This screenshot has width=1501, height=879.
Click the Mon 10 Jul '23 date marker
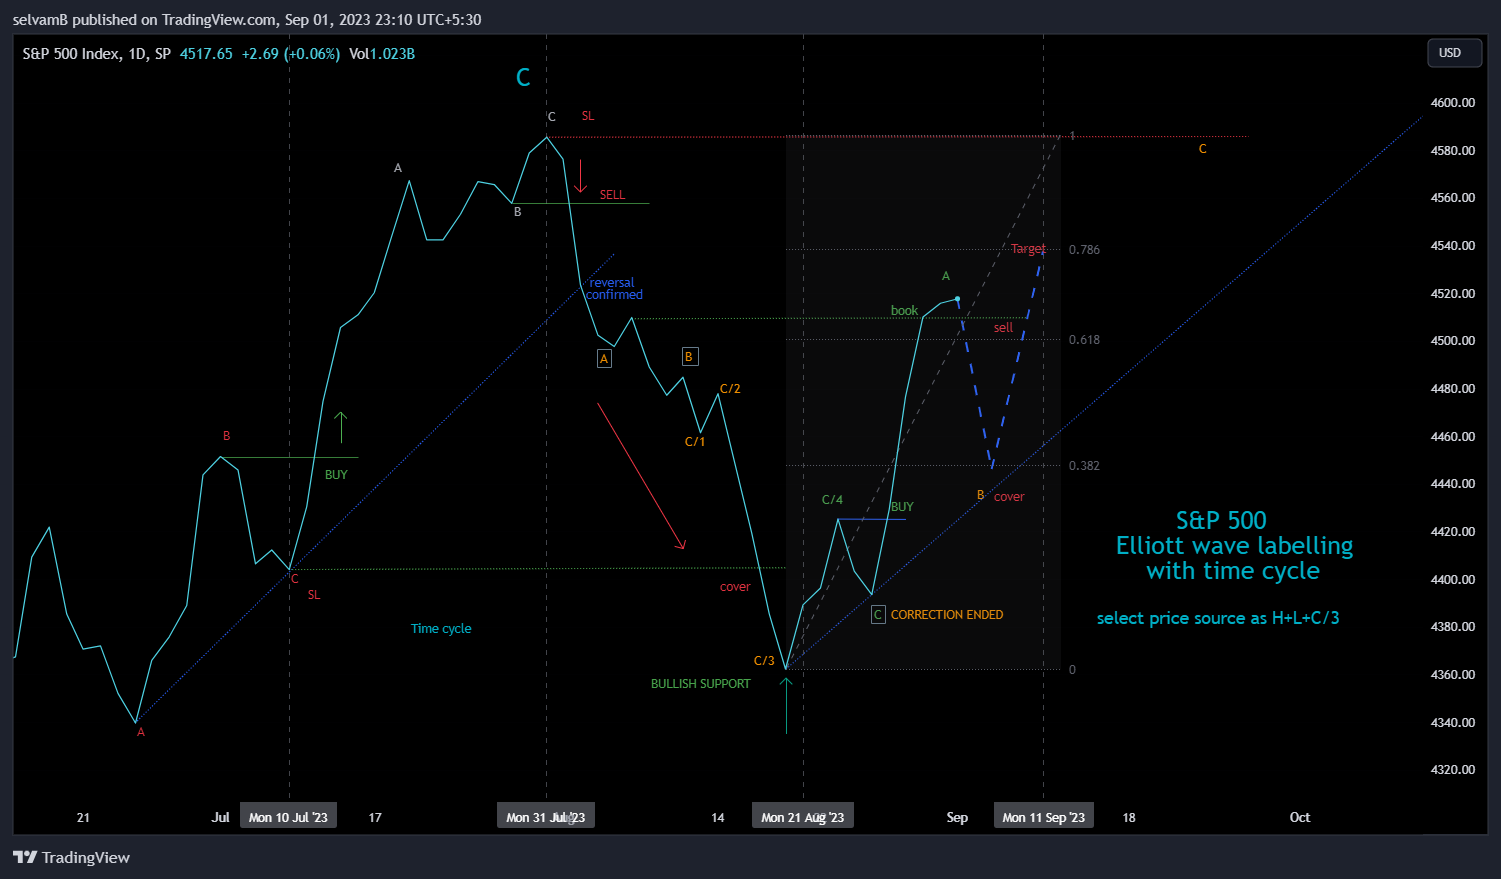[288, 817]
